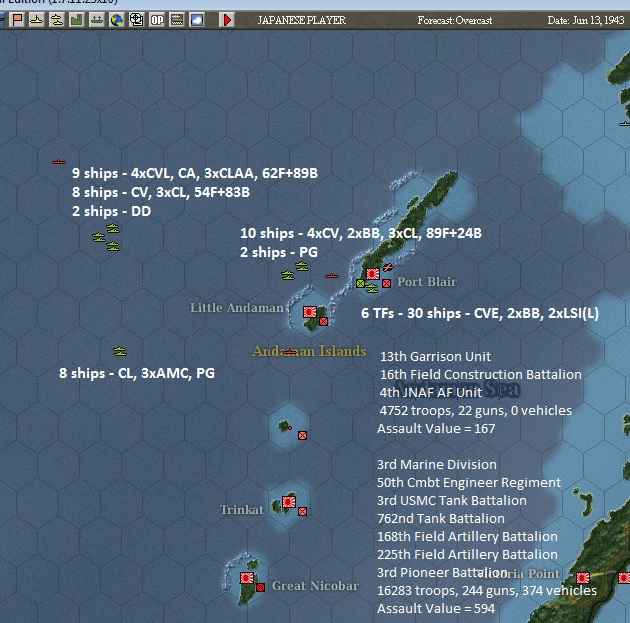This screenshot has width=630, height=623.
Task: Select the red ship icon over Andaman Islands label
Action: (290, 353)
